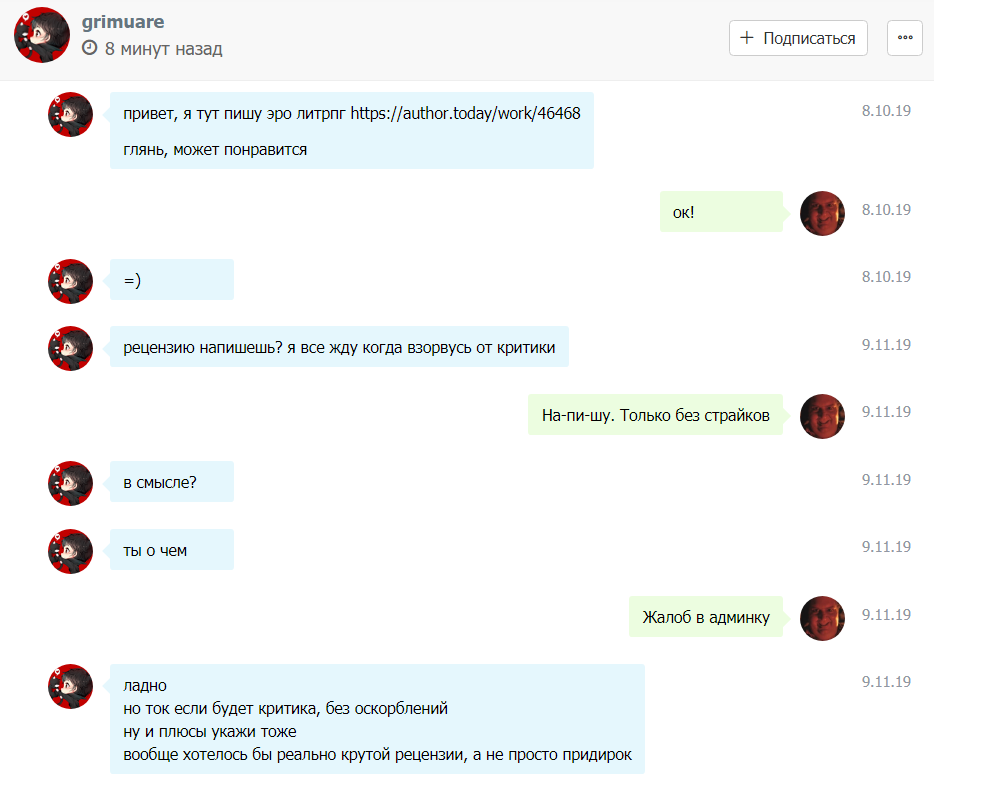This screenshot has width=1006, height=803.
Task: Click avatar beside 'в смысле?' message
Action: point(70,483)
